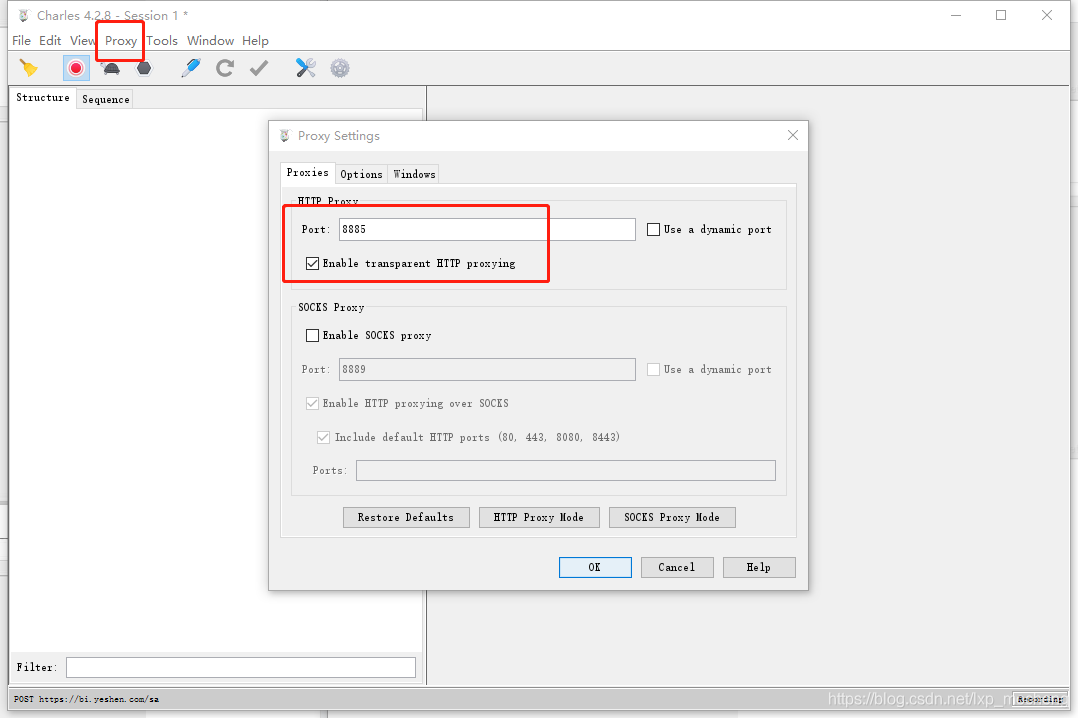Click the Restore Defaults button
Screen dimensions: 1078x718
pos(406,517)
